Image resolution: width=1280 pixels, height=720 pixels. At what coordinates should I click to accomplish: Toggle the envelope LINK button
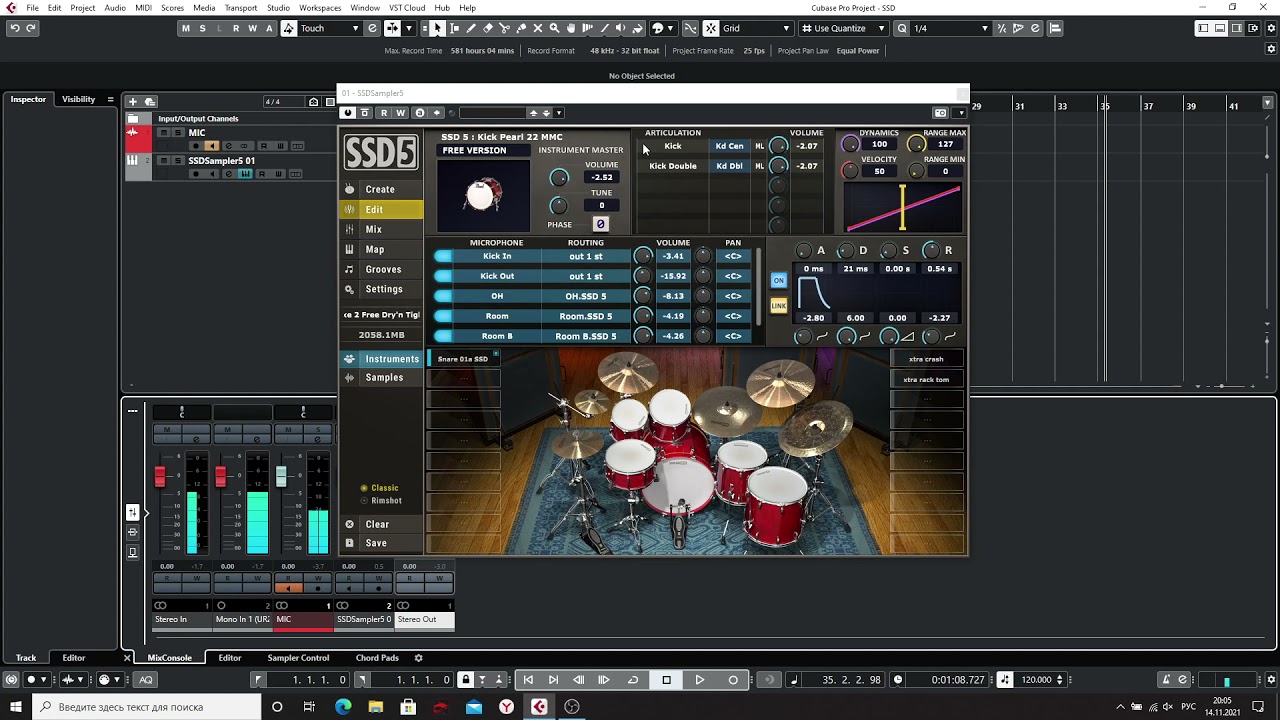(778, 305)
